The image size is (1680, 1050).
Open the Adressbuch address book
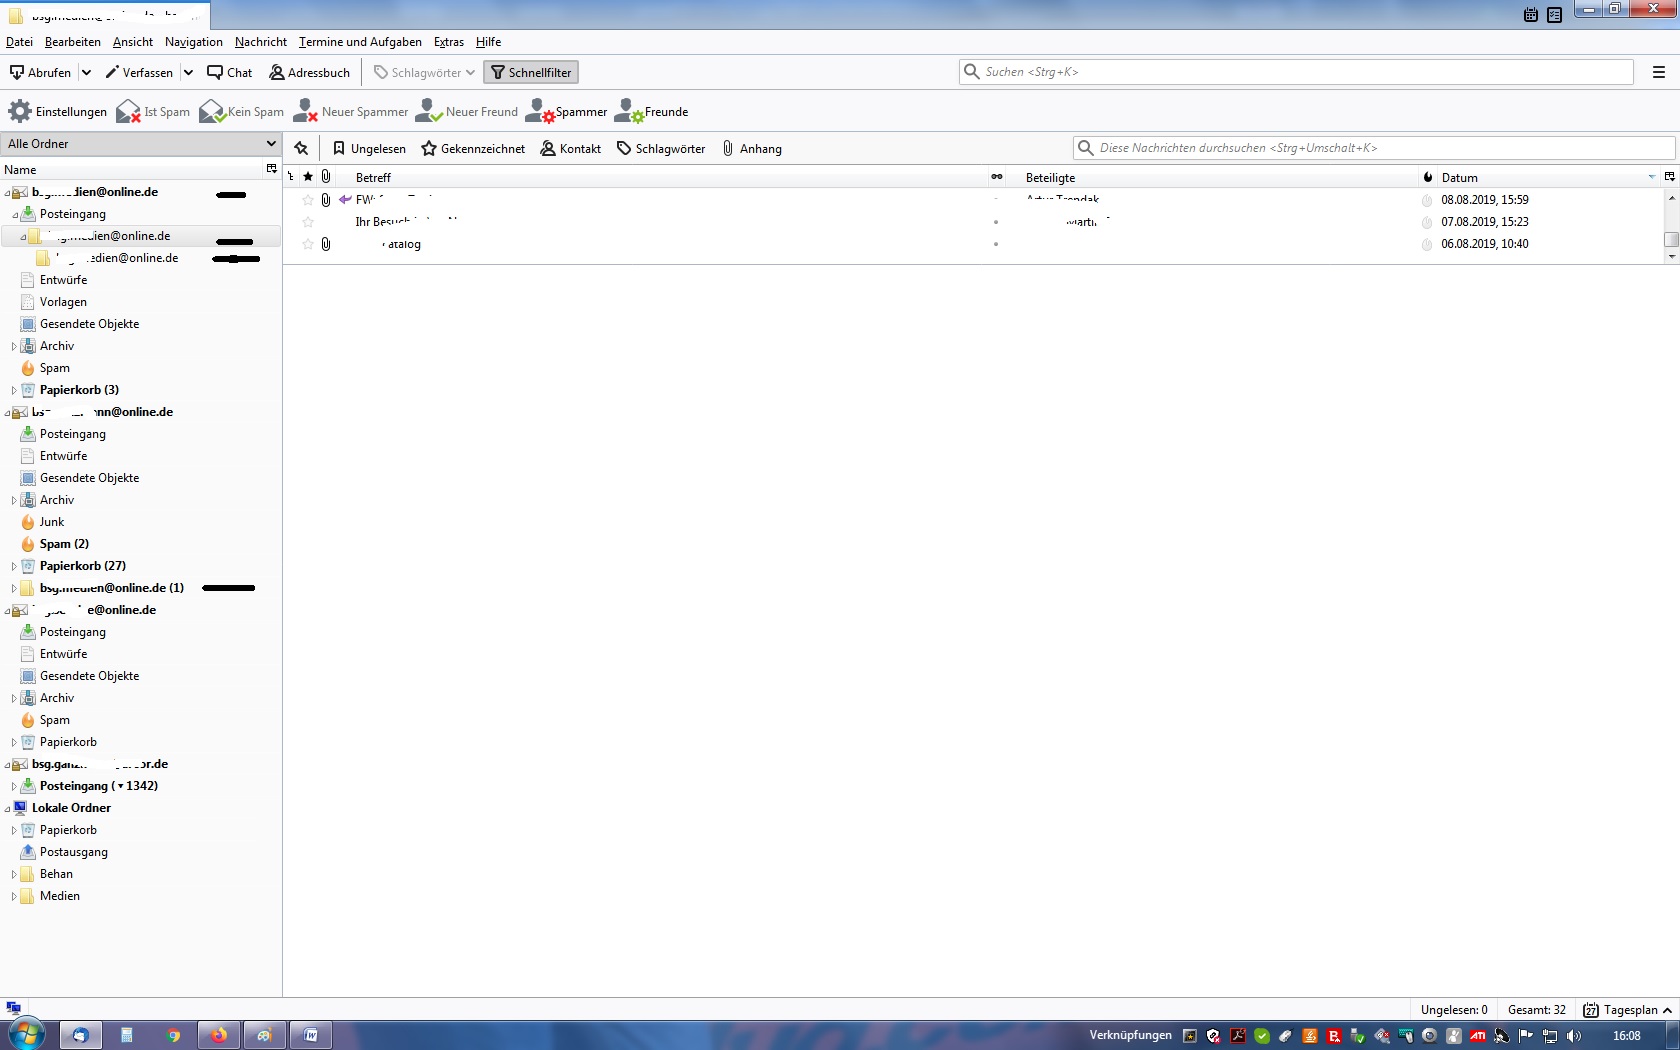(x=310, y=72)
